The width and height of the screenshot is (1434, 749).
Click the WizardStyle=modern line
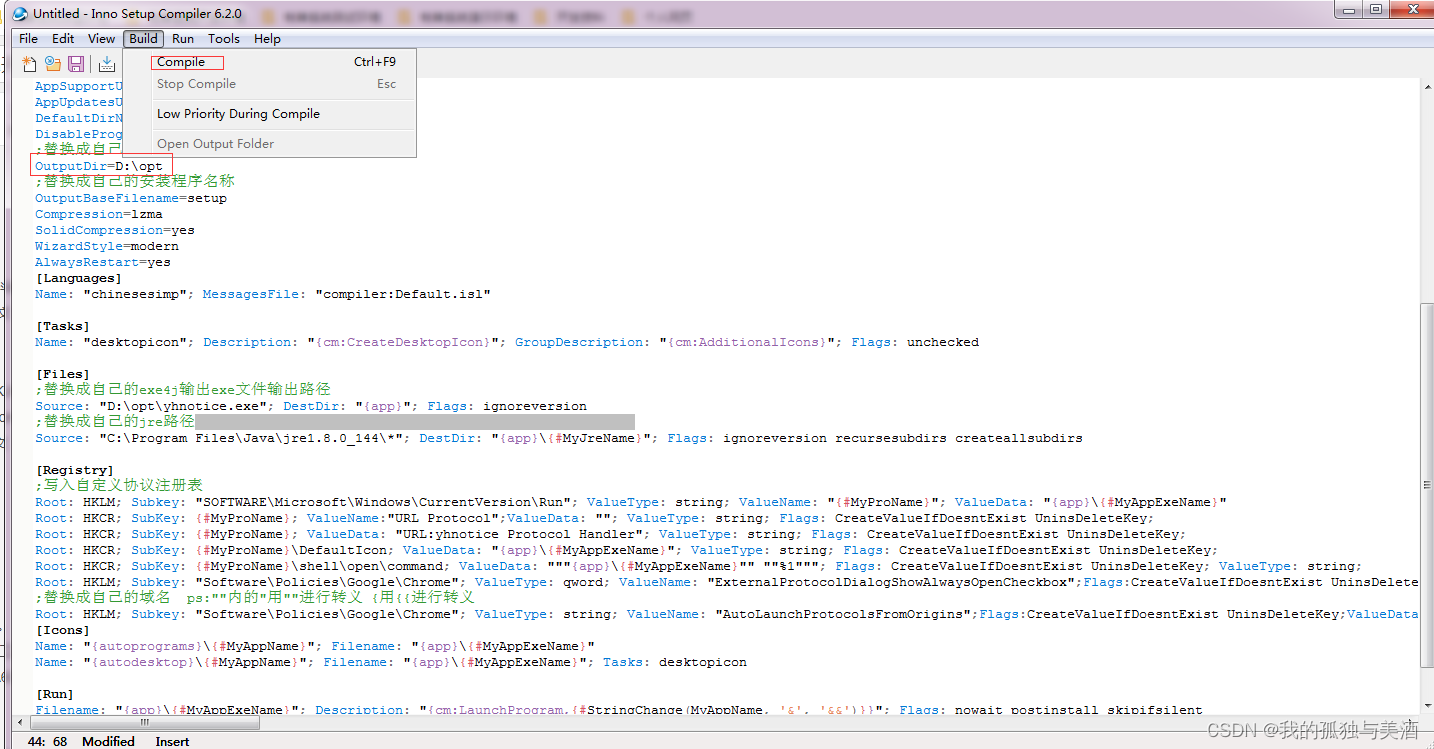(107, 246)
